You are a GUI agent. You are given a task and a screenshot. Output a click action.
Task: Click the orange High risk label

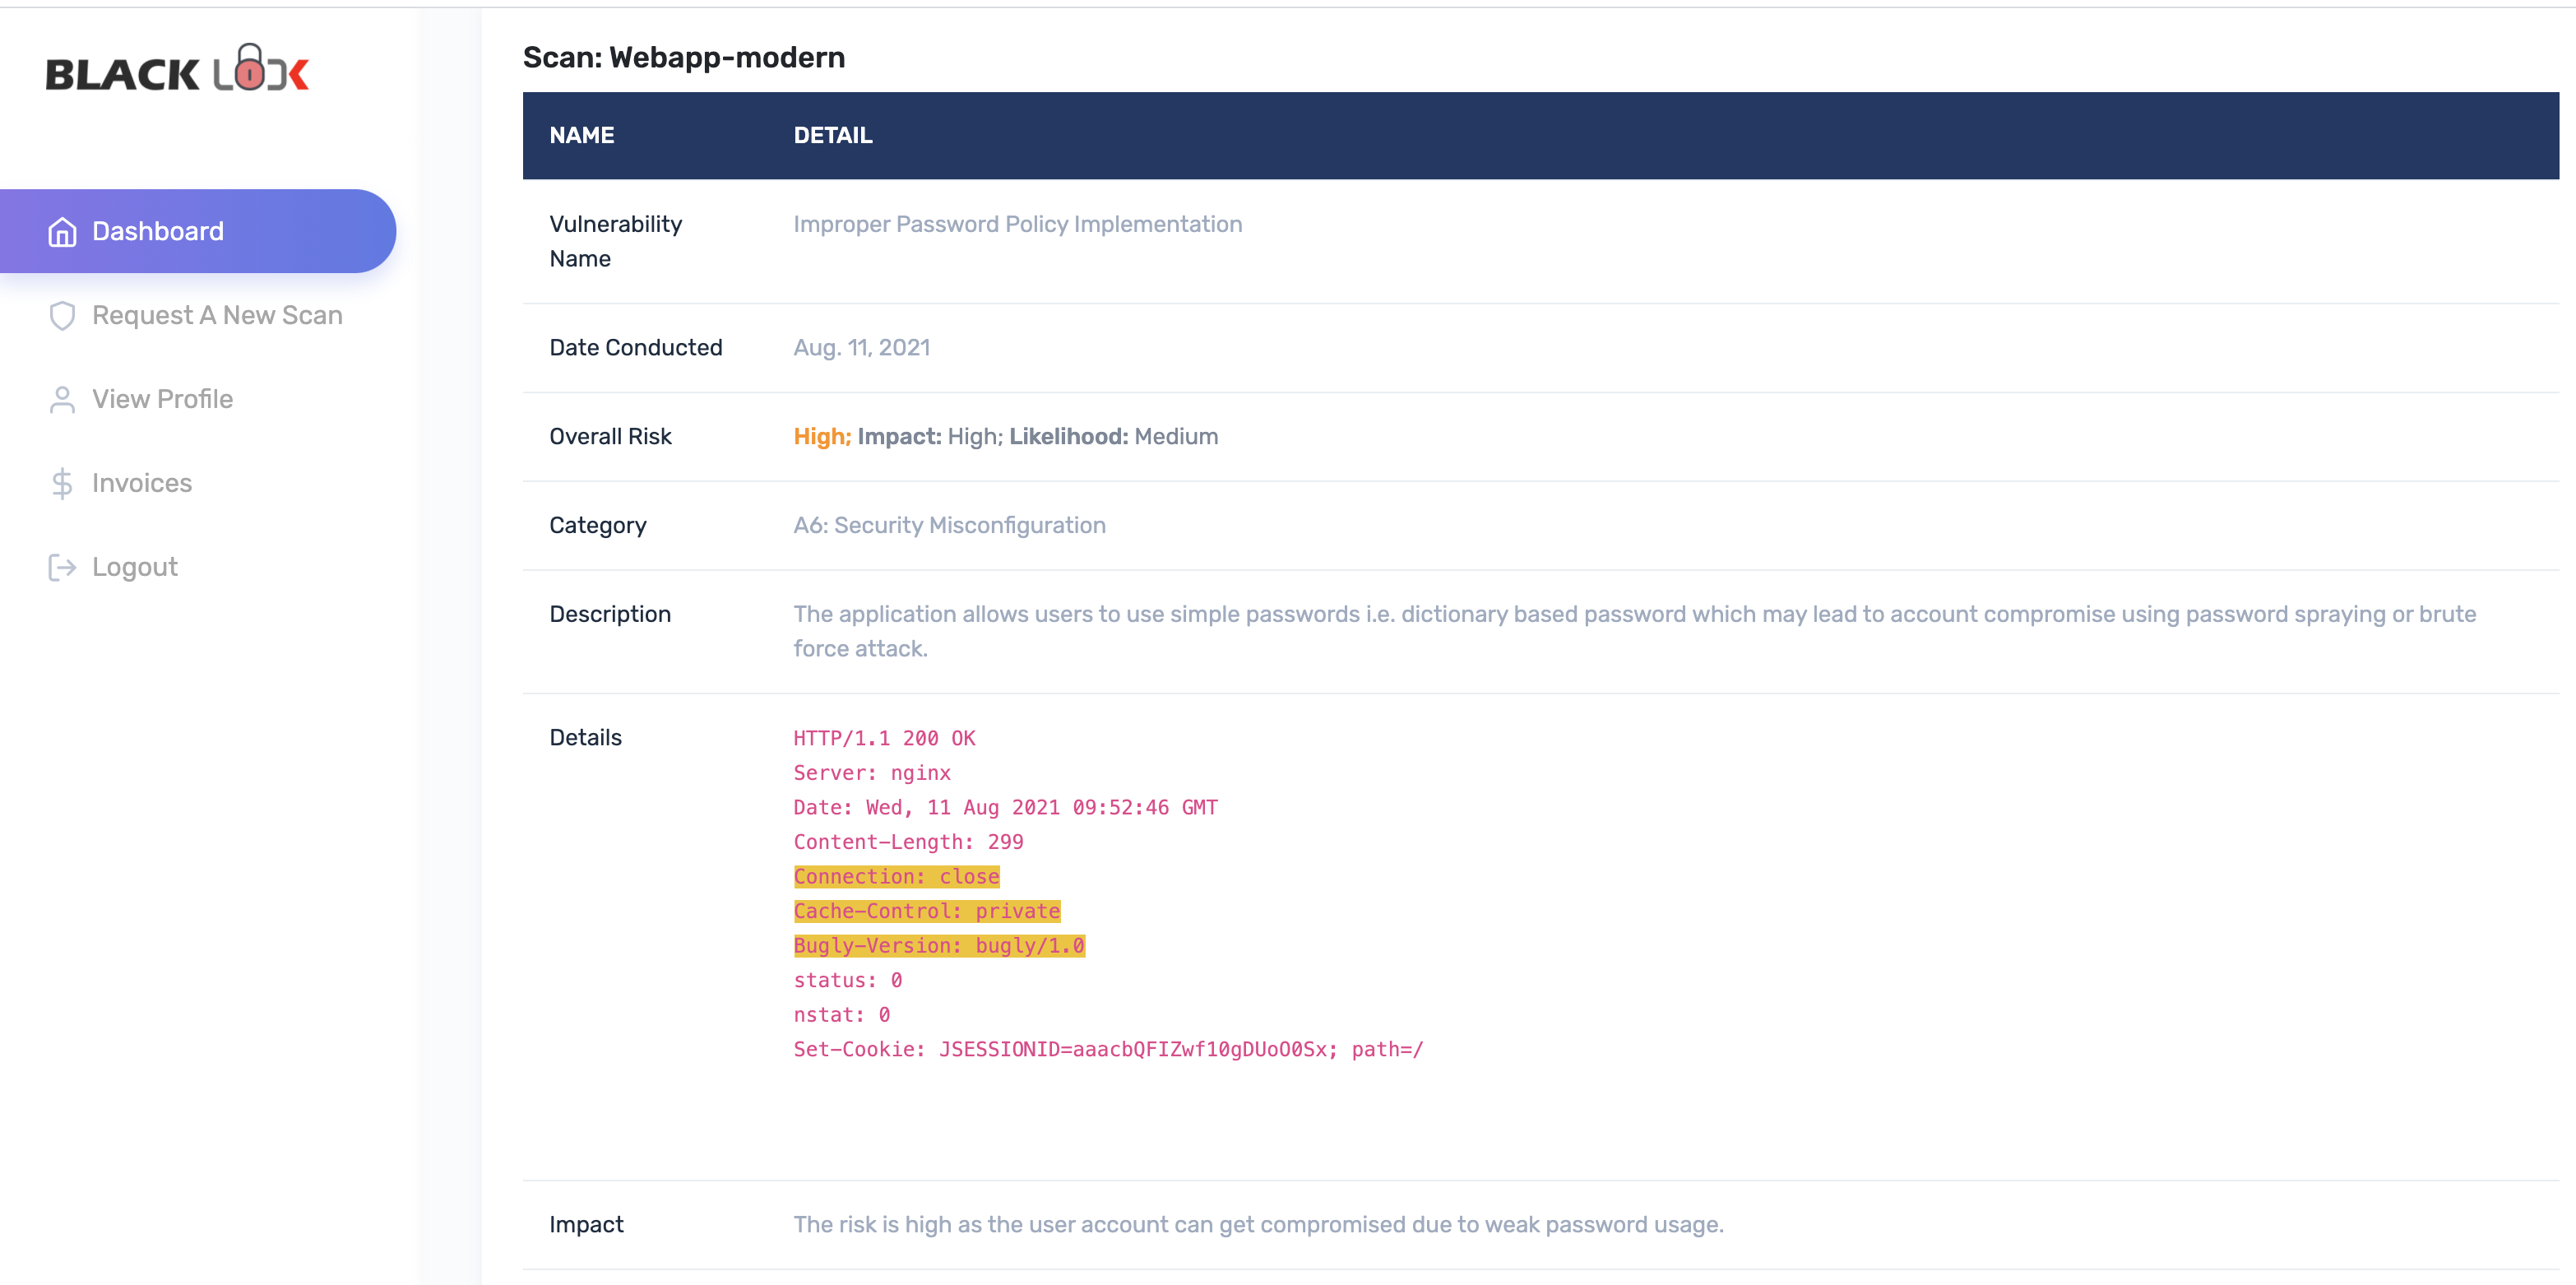pyautogui.click(x=822, y=436)
